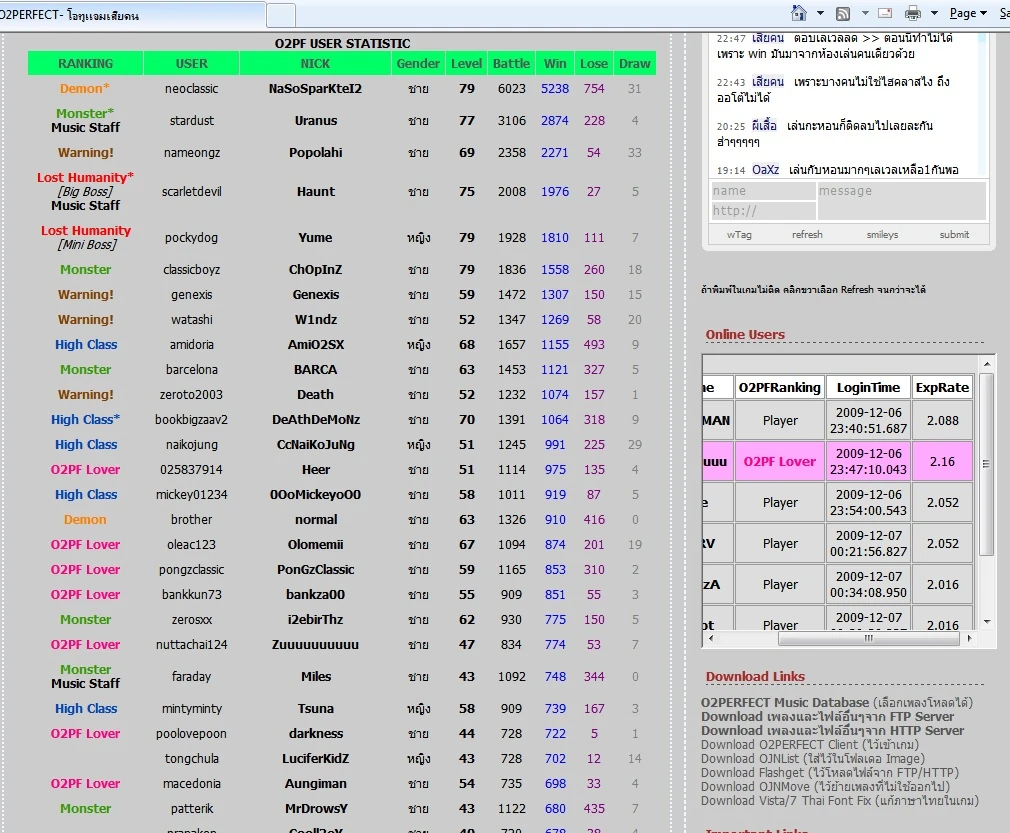The height and width of the screenshot is (833, 1010).
Task: Click the online users vertical scrollbar thumb
Action: click(986, 464)
